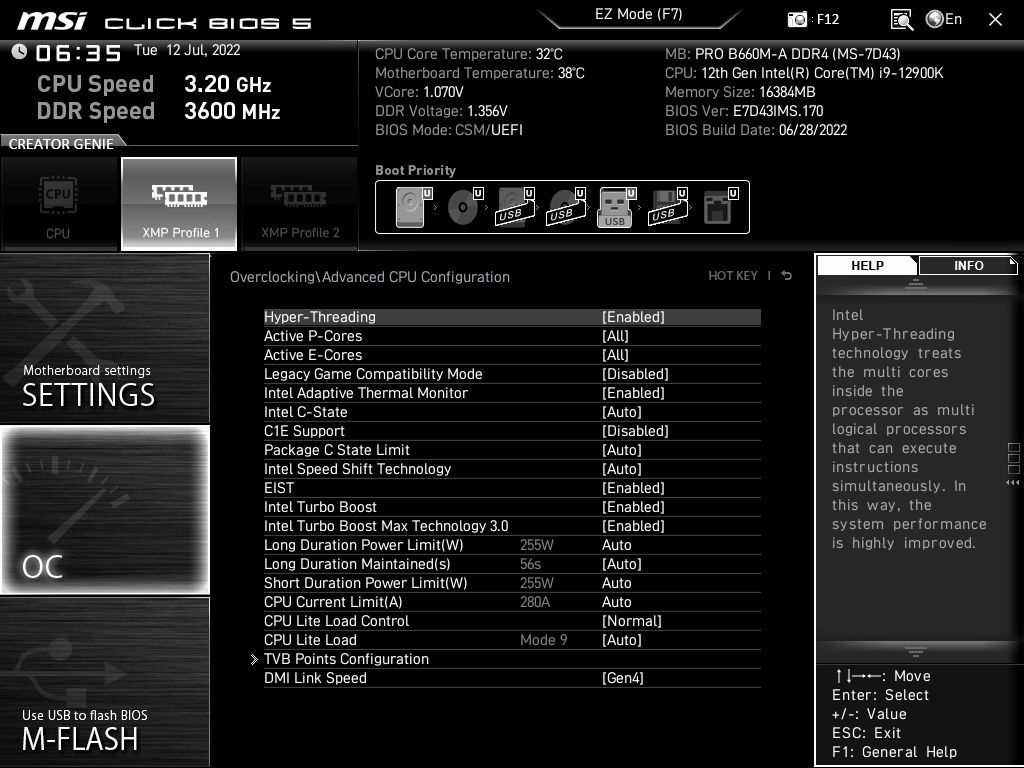Open the OC overclocking panel
Image resolution: width=1024 pixels, height=768 pixels.
[x=104, y=510]
